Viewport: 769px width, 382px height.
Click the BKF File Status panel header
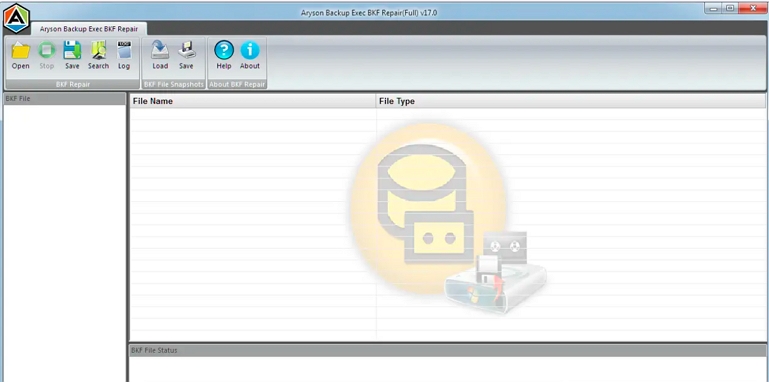447,351
